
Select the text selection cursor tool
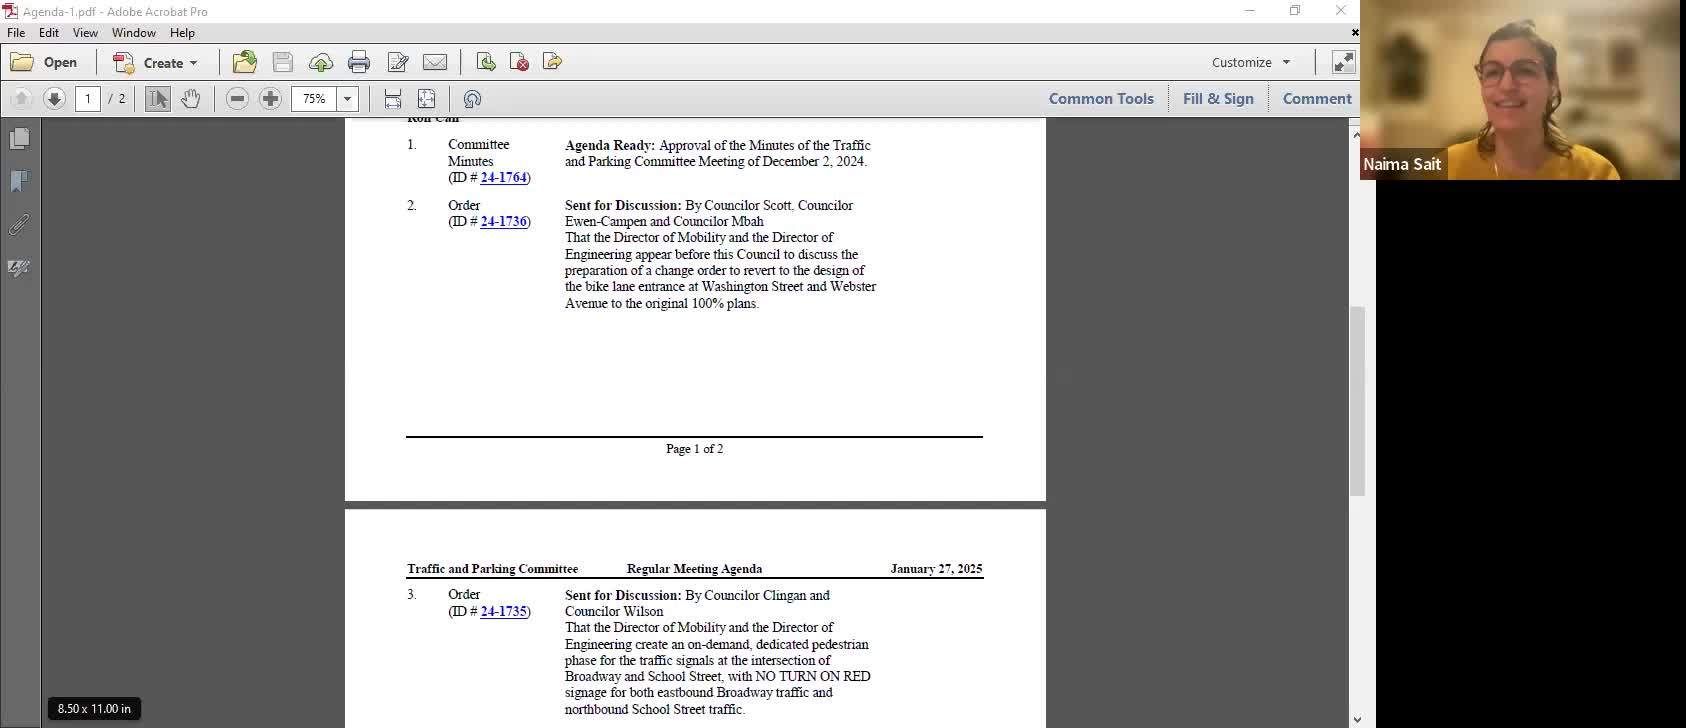(x=158, y=98)
